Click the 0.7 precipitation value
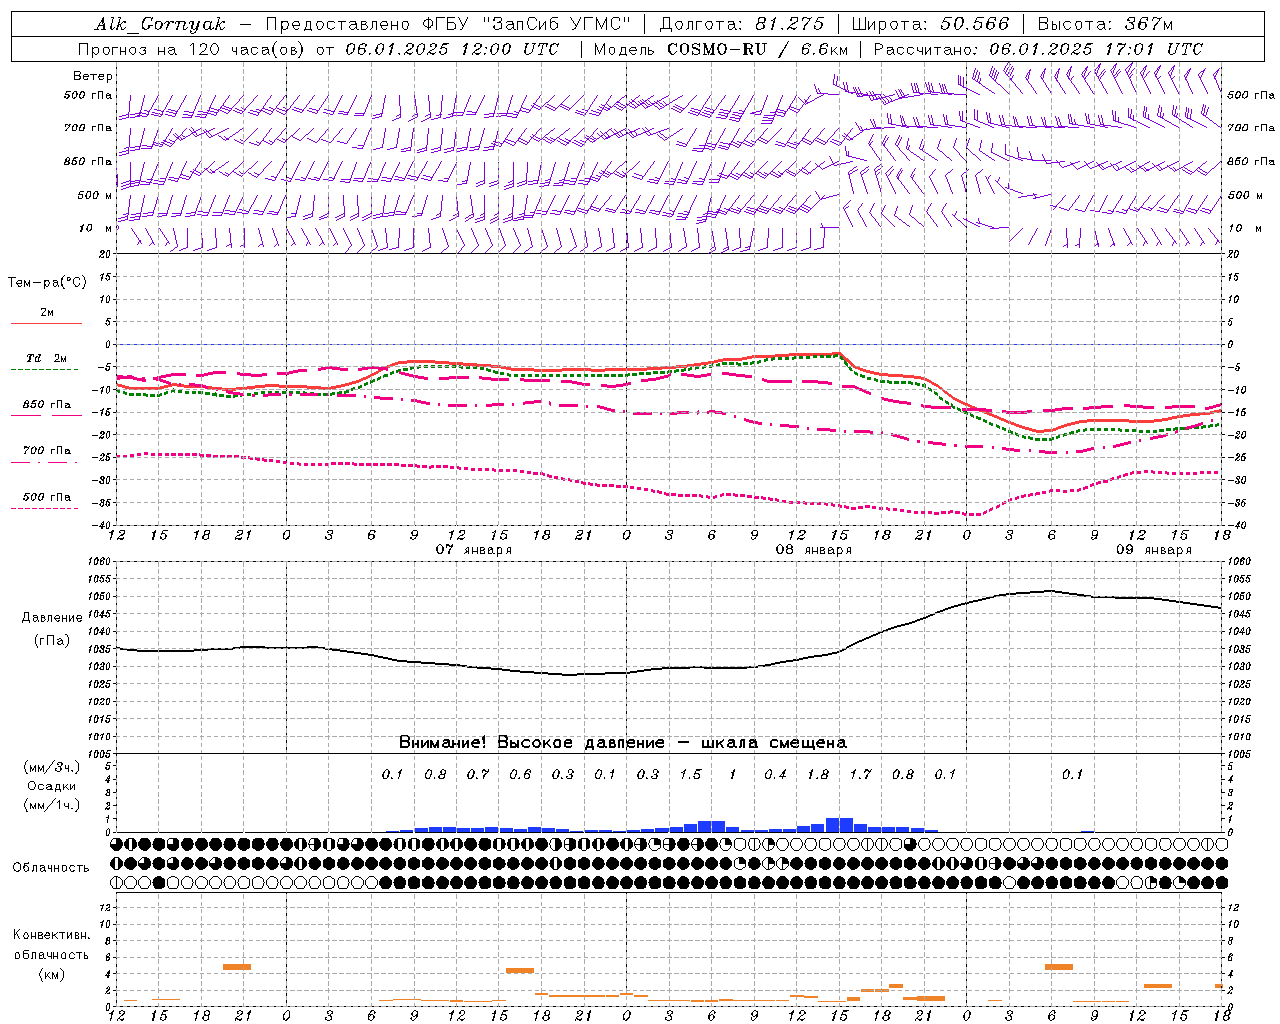The image size is (1280, 1024). 478,774
